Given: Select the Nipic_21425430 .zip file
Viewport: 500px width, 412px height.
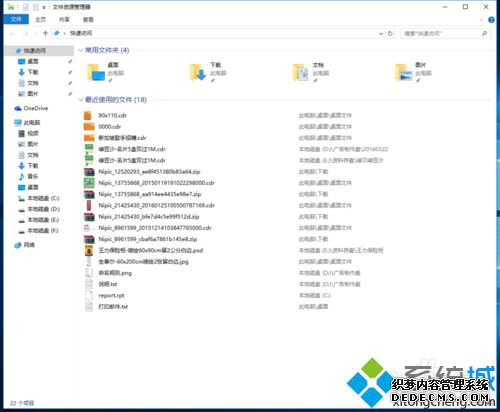Looking at the screenshot, I should point(149,217).
